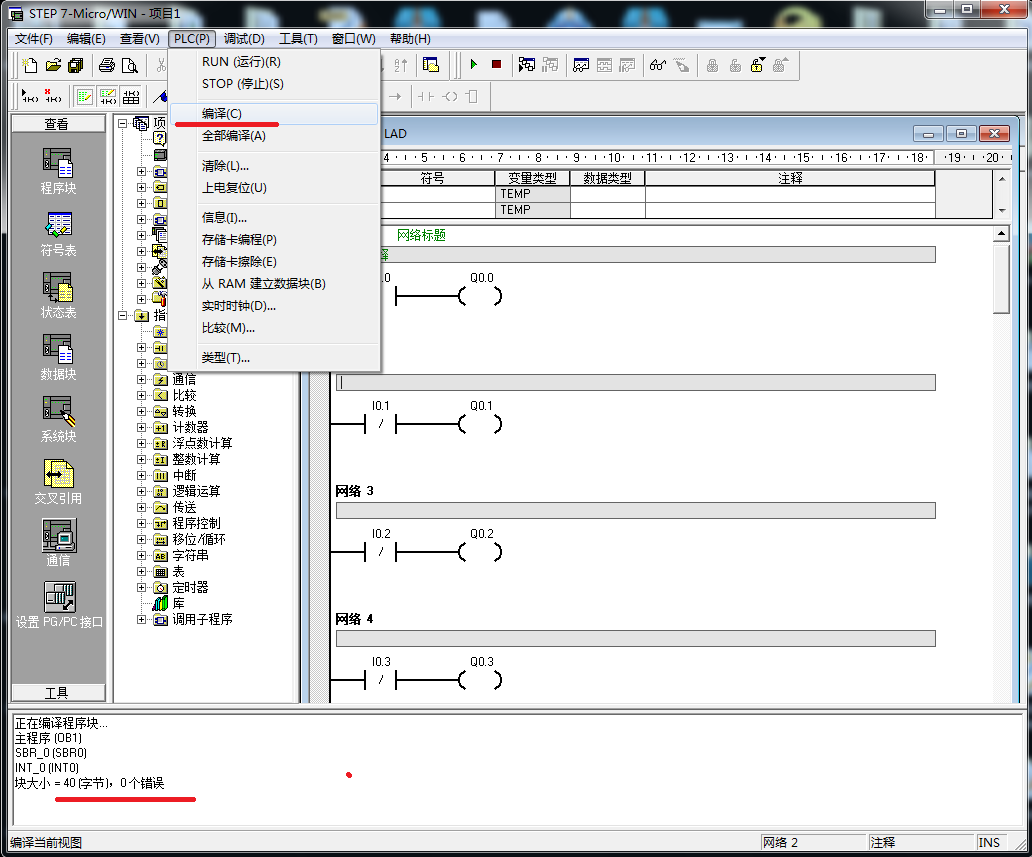Choose 编译(C) from the PLC menu
This screenshot has height=857, width=1032.
click(222, 114)
